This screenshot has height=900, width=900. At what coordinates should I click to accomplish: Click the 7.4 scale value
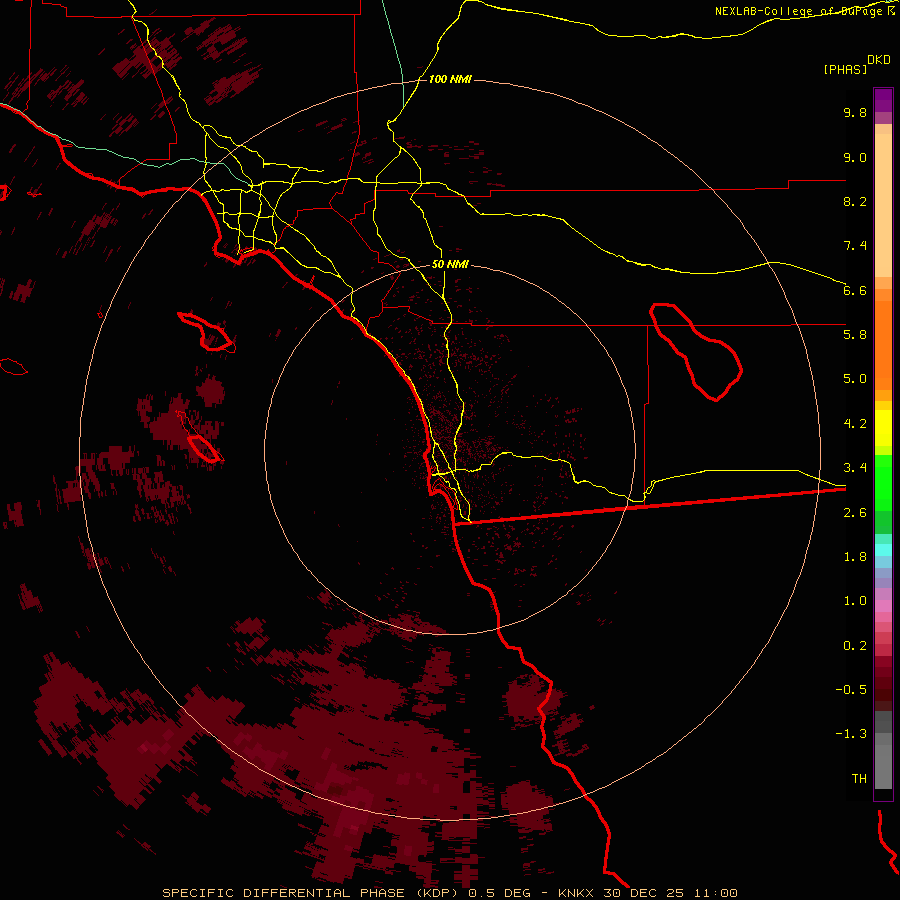tap(855, 246)
